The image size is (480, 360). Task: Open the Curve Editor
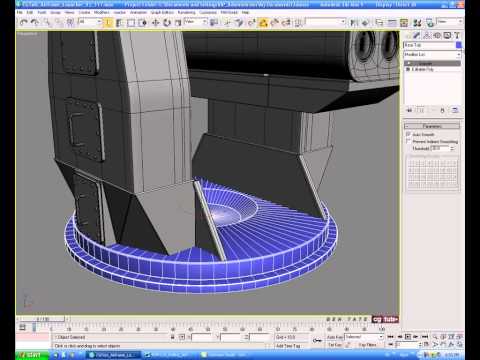(x=392, y=23)
